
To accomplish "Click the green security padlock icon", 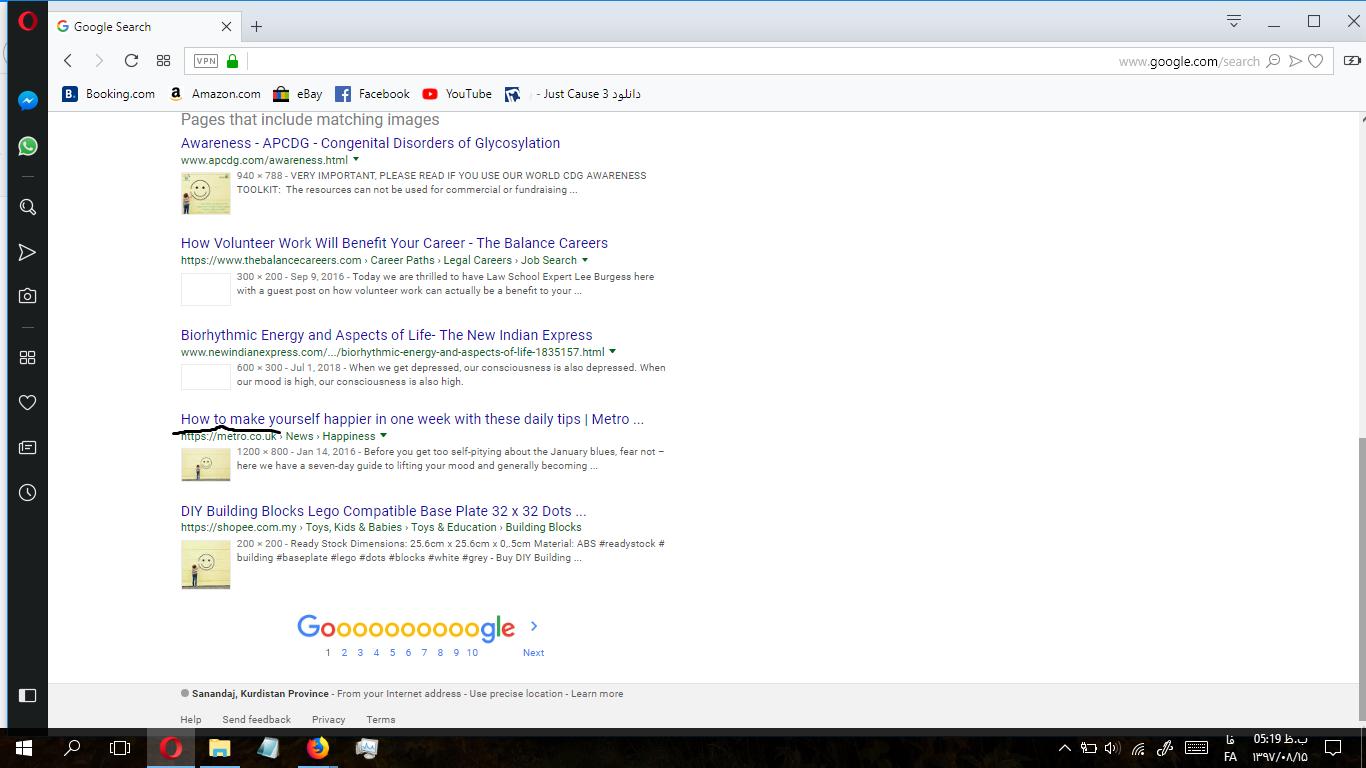I will (x=233, y=61).
